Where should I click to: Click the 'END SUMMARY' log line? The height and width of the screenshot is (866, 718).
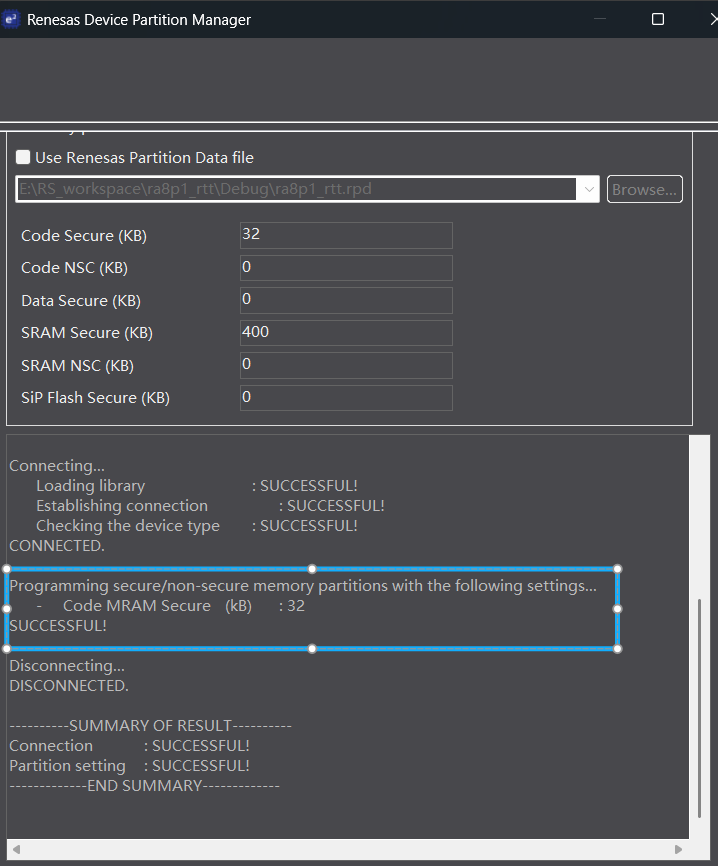[x=145, y=786]
